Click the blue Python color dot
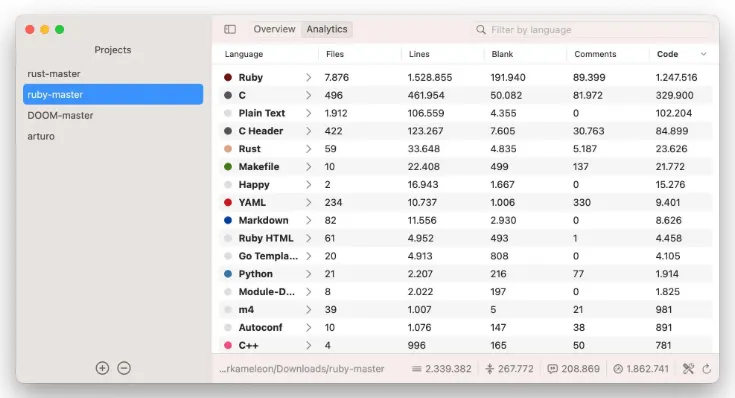Viewport: 735px width, 398px height. point(228,274)
